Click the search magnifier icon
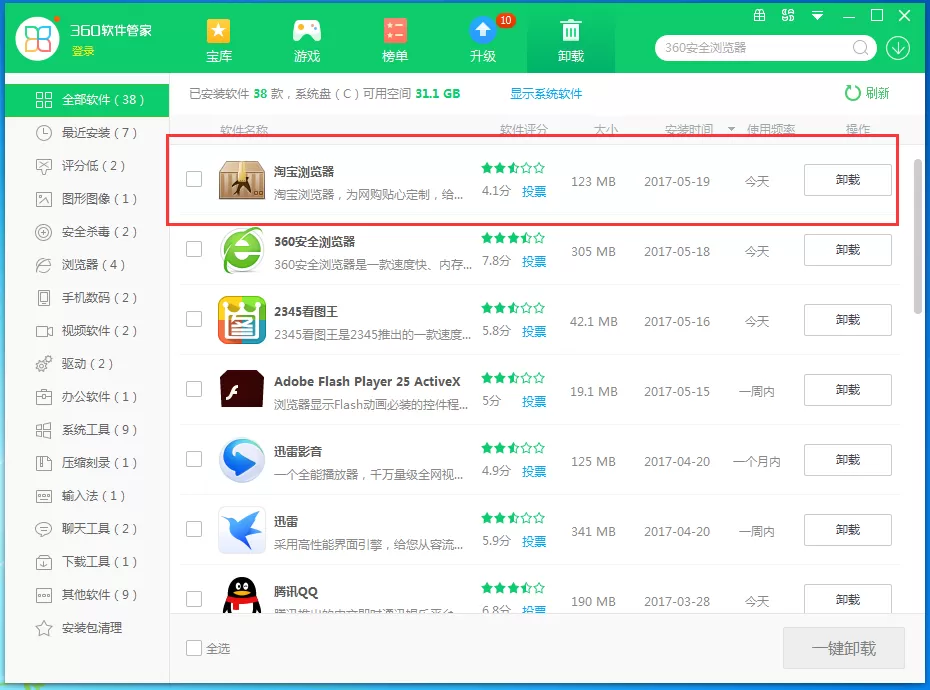 860,47
